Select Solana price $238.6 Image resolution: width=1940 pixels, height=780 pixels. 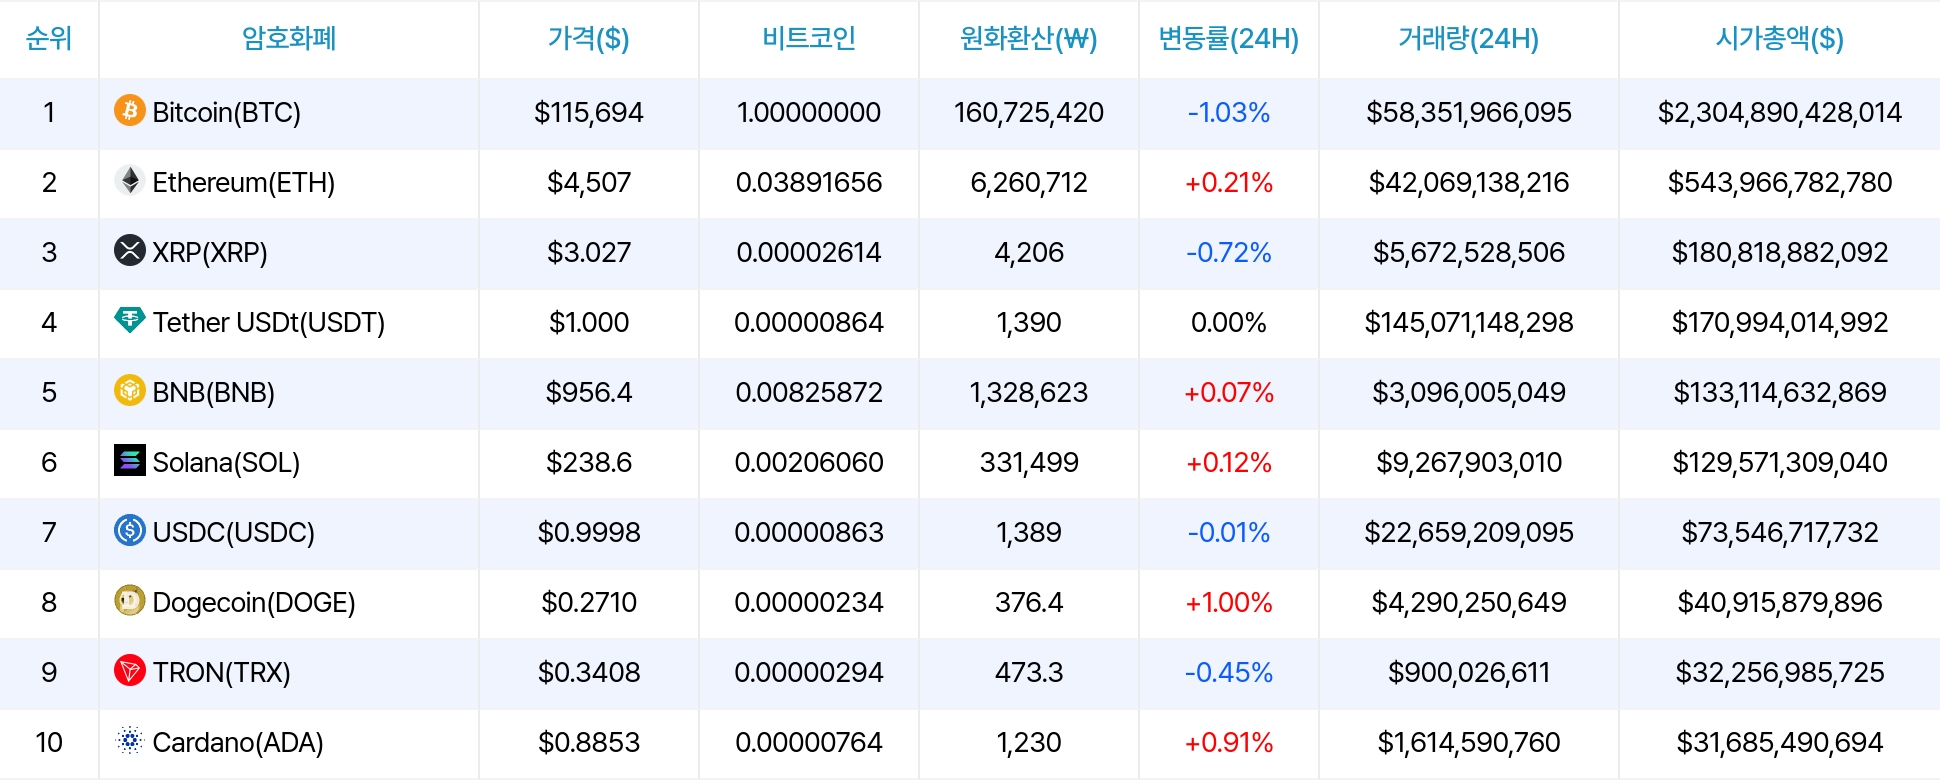tap(589, 462)
